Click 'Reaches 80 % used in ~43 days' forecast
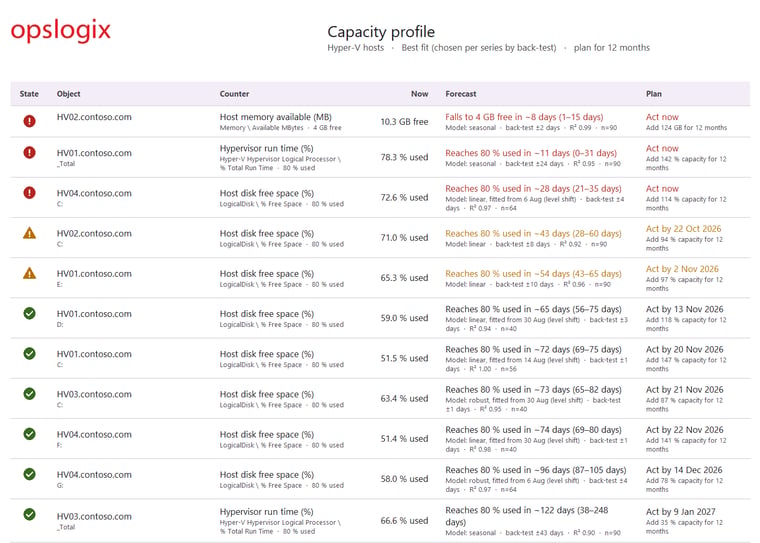Viewport: 760px width, 543px height. coord(533,233)
